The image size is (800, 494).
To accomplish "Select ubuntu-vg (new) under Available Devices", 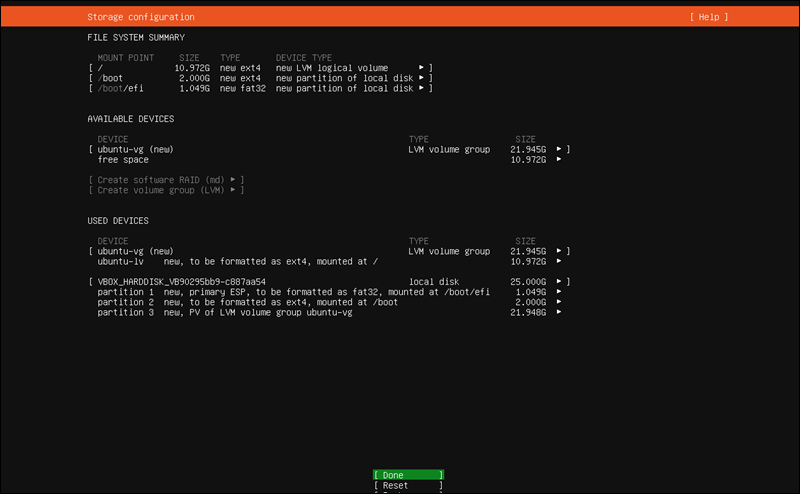I will pos(329,149).
